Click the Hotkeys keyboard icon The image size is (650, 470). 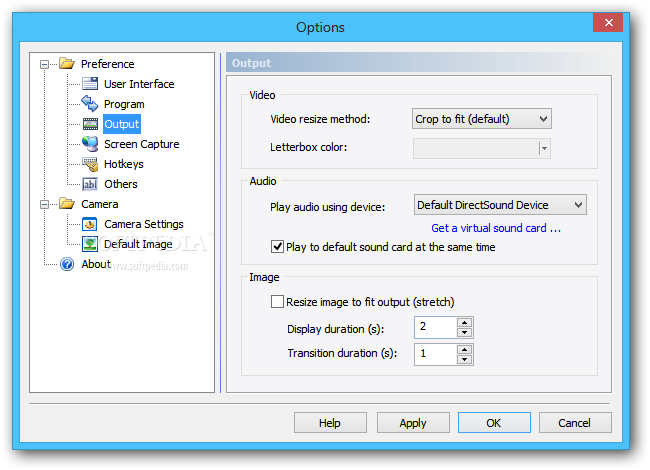[90, 164]
